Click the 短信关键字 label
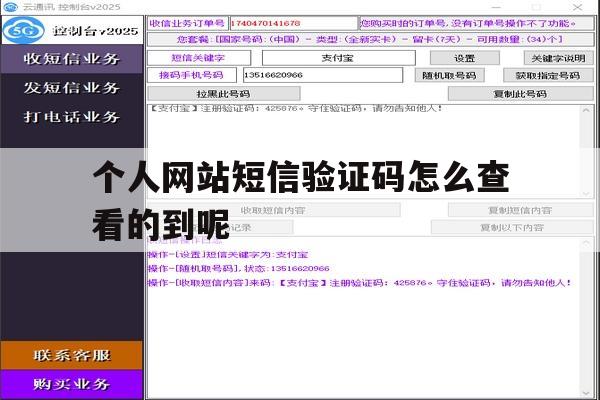This screenshot has height=400, width=600. tap(199, 58)
